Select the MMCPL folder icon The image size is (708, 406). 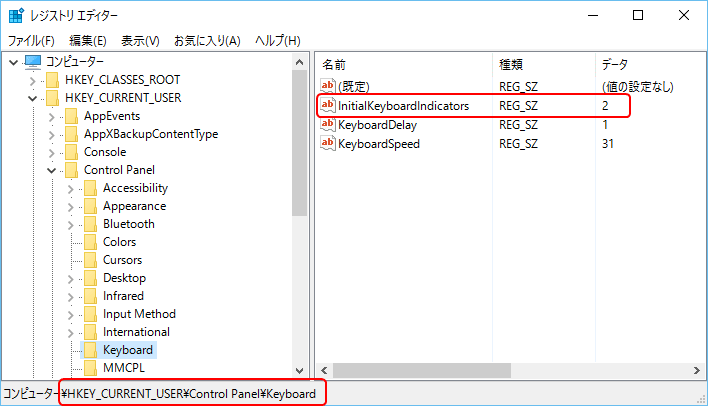90,368
